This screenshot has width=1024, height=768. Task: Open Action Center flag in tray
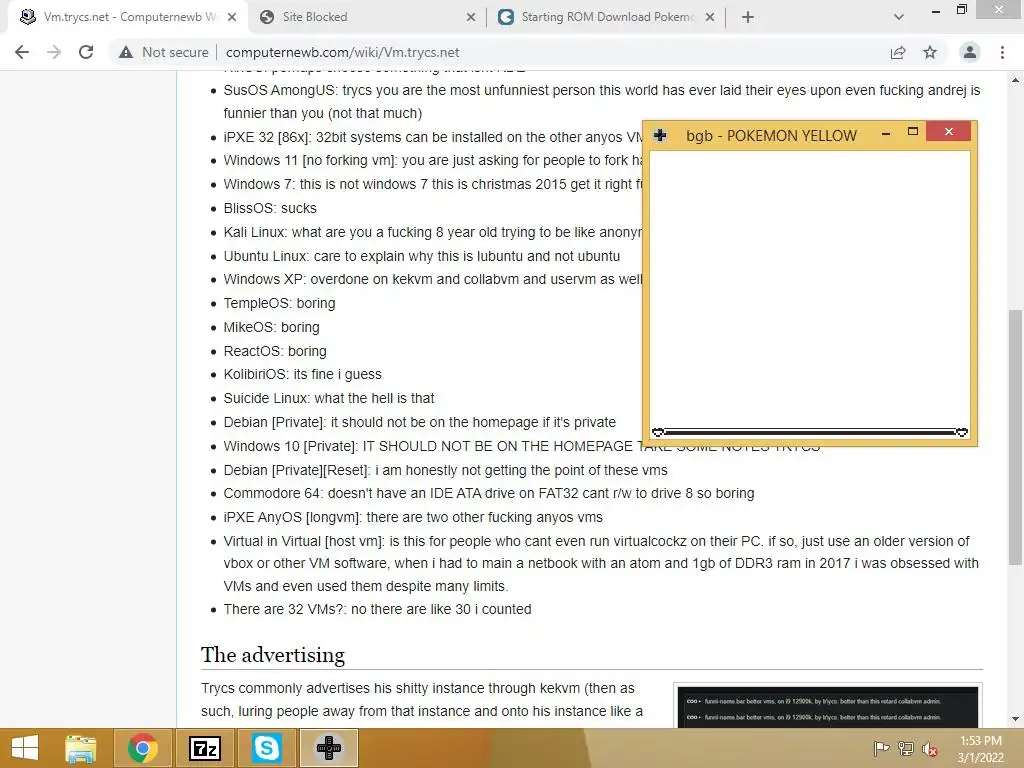[x=881, y=748]
